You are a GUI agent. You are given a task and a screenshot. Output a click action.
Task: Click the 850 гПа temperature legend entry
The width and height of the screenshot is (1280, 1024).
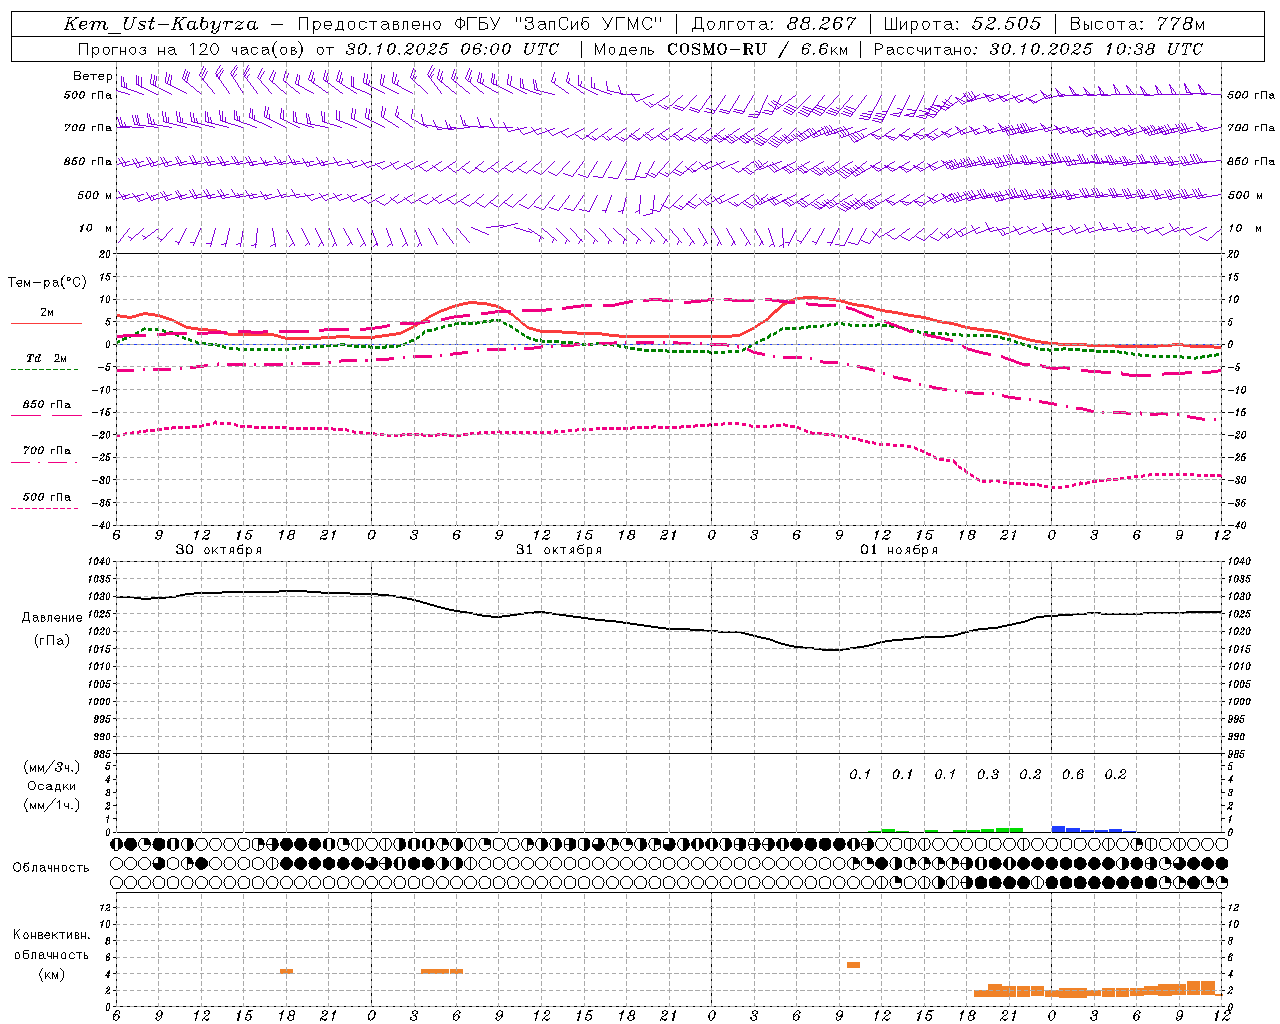point(46,409)
